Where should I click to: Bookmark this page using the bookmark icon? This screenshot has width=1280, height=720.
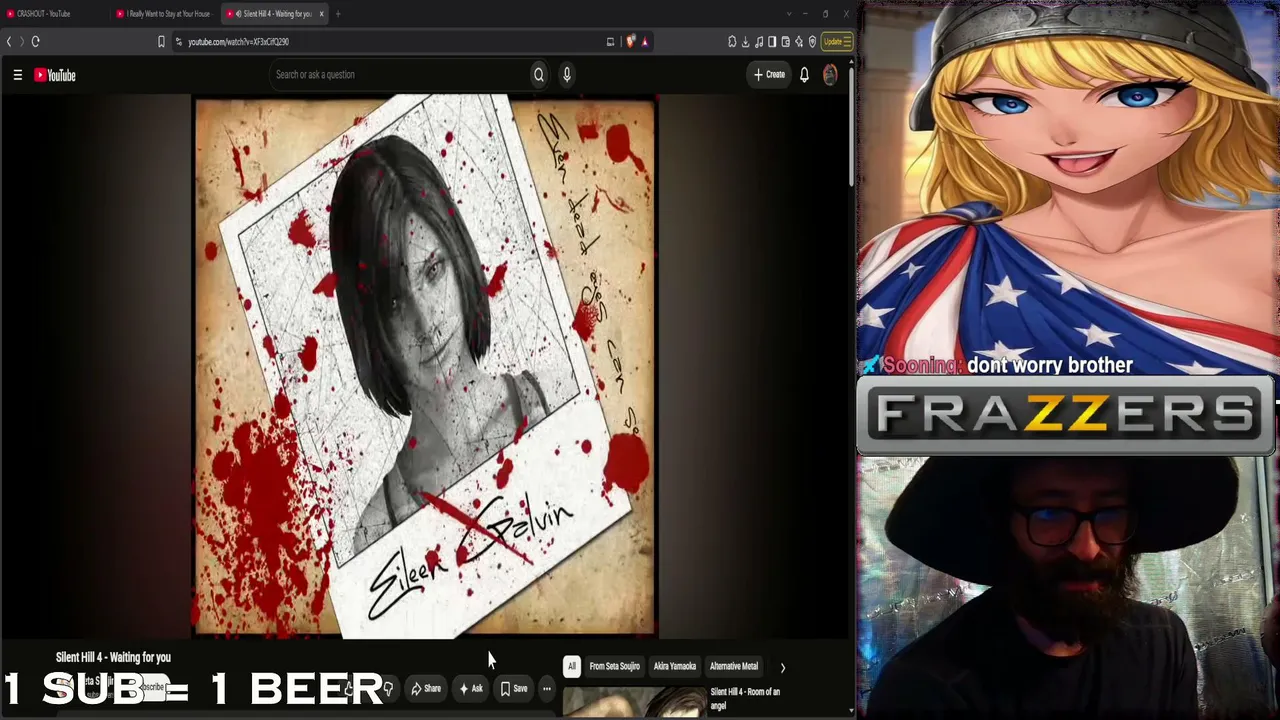pos(161,41)
